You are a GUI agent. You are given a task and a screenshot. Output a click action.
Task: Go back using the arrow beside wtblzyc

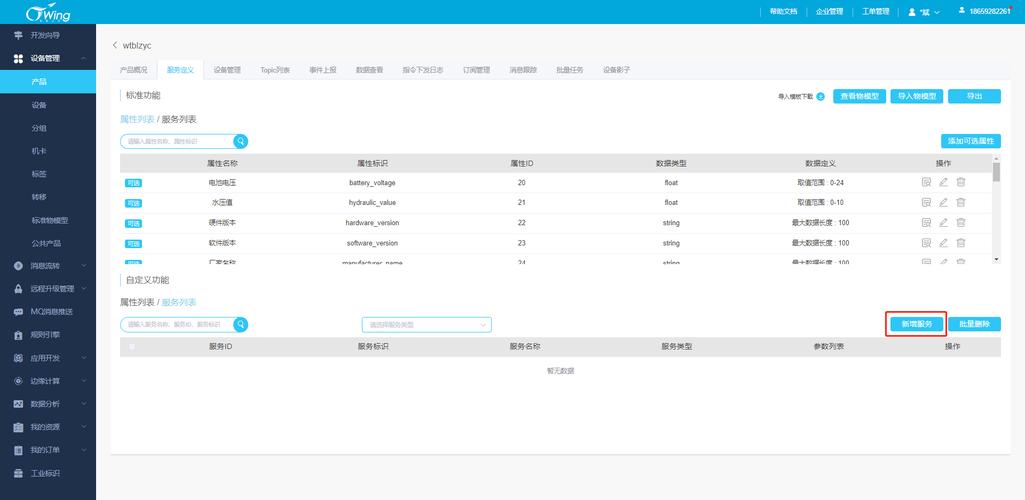(115, 45)
